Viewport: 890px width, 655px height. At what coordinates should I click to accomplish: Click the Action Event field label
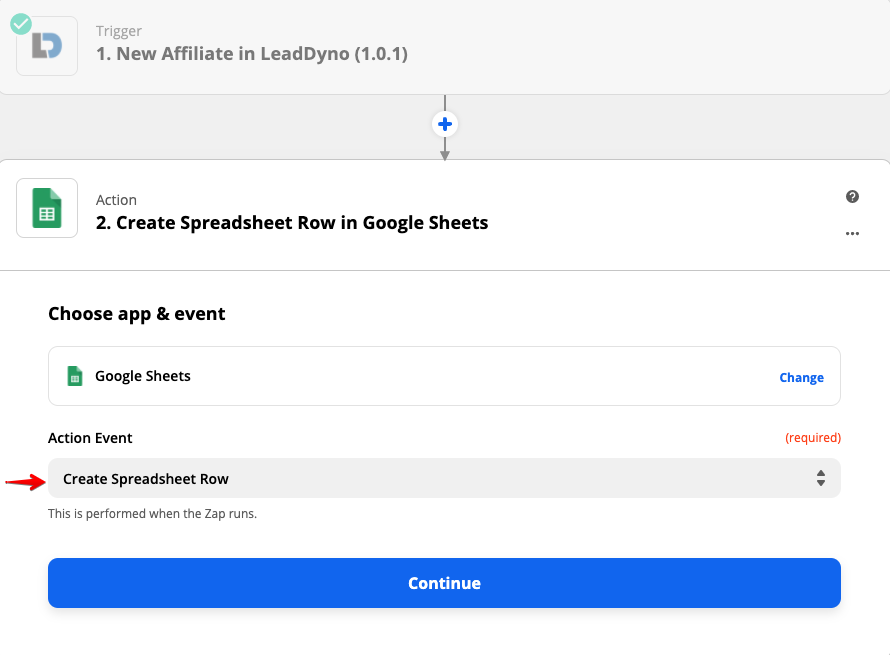pyautogui.click(x=90, y=438)
